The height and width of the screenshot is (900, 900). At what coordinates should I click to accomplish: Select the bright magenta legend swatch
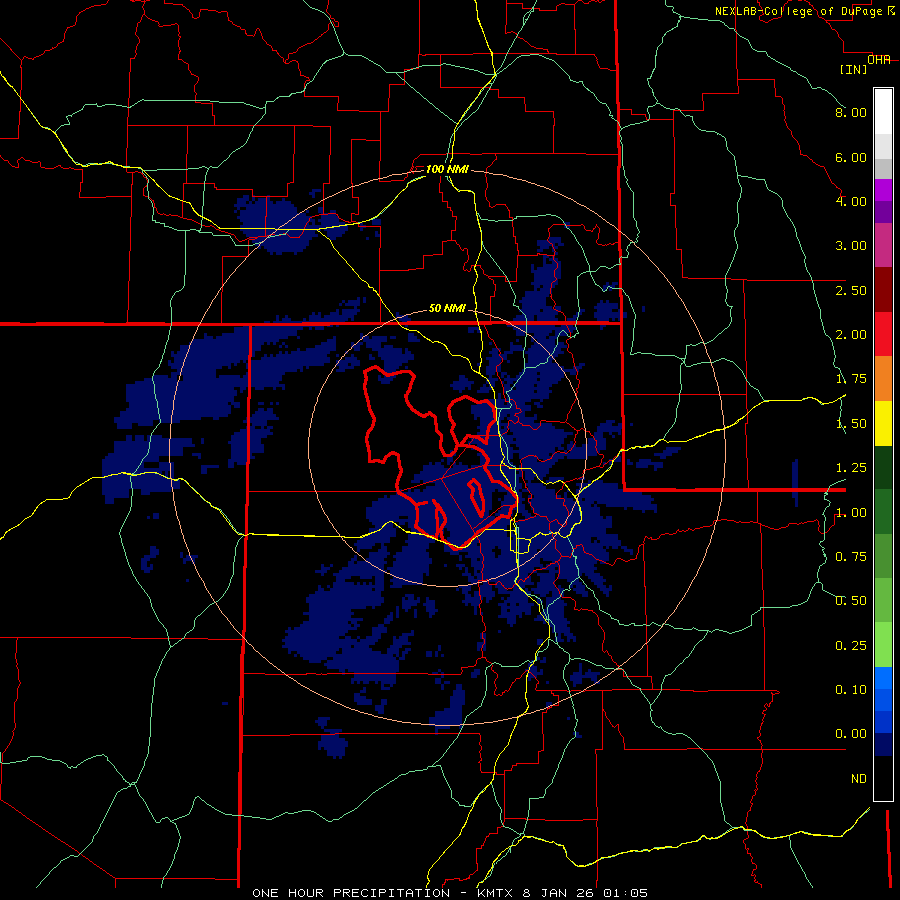click(883, 190)
